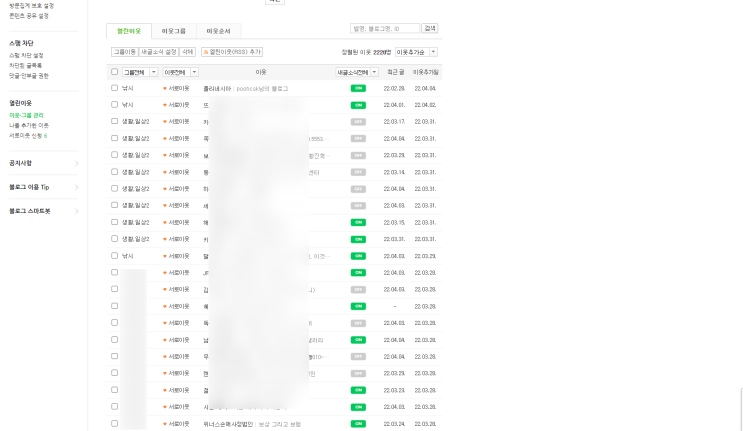Click the 삭제 delete button
743x431 pixels.
tap(188, 52)
